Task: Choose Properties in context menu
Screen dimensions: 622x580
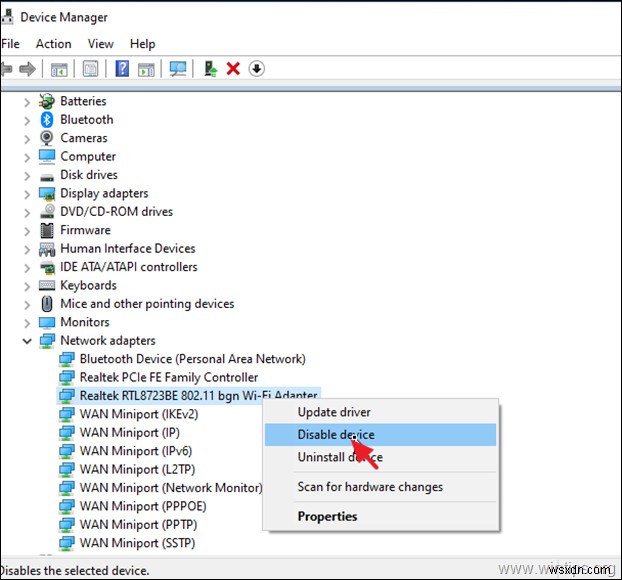Action: [380, 516]
